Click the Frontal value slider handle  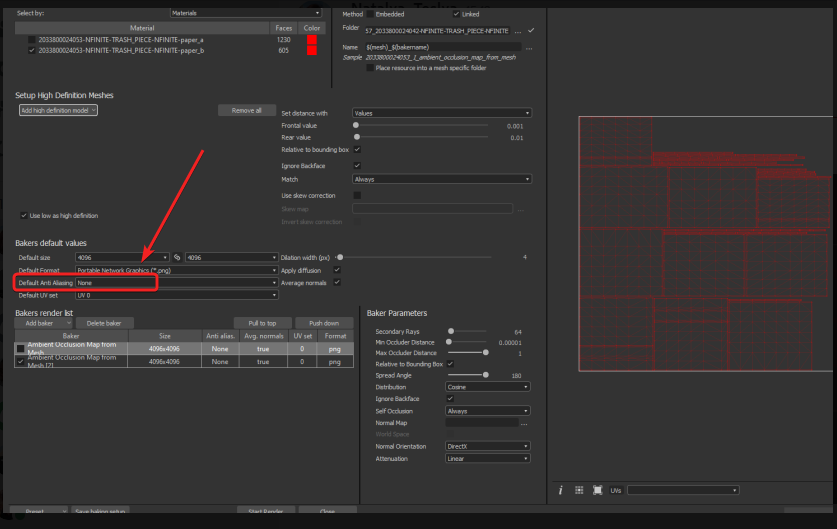click(356, 125)
